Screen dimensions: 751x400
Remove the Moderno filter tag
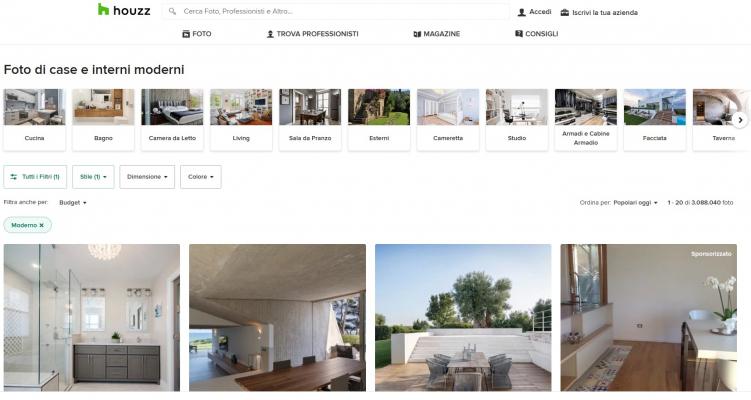coord(42,225)
